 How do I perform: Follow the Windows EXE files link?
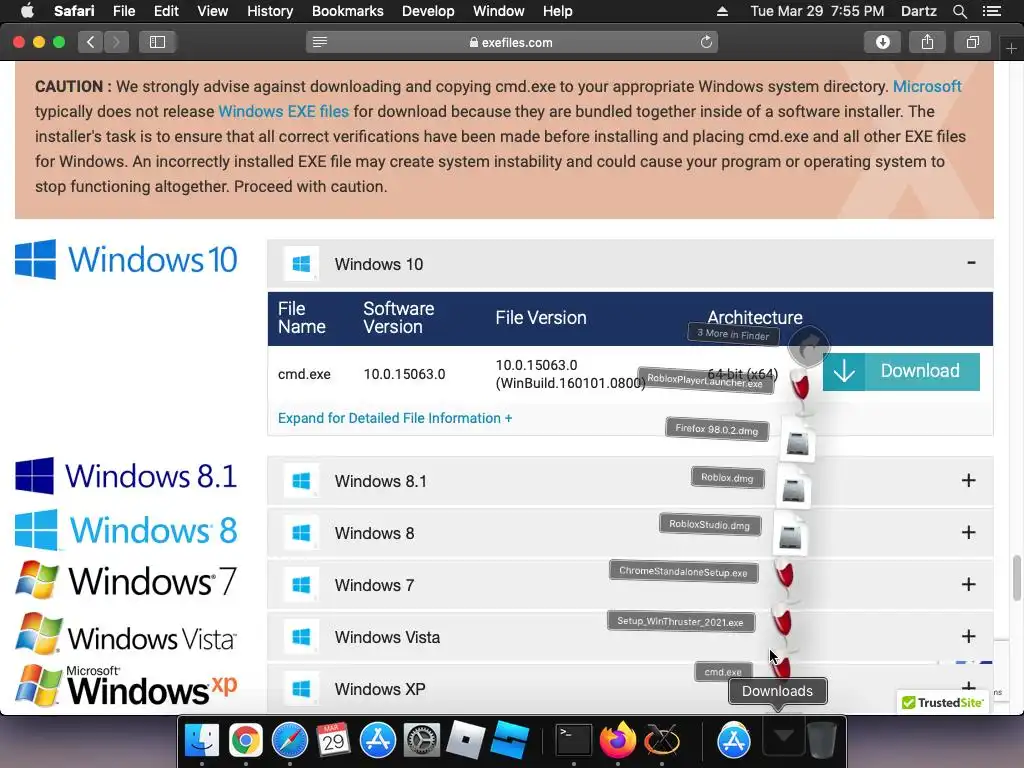(283, 112)
